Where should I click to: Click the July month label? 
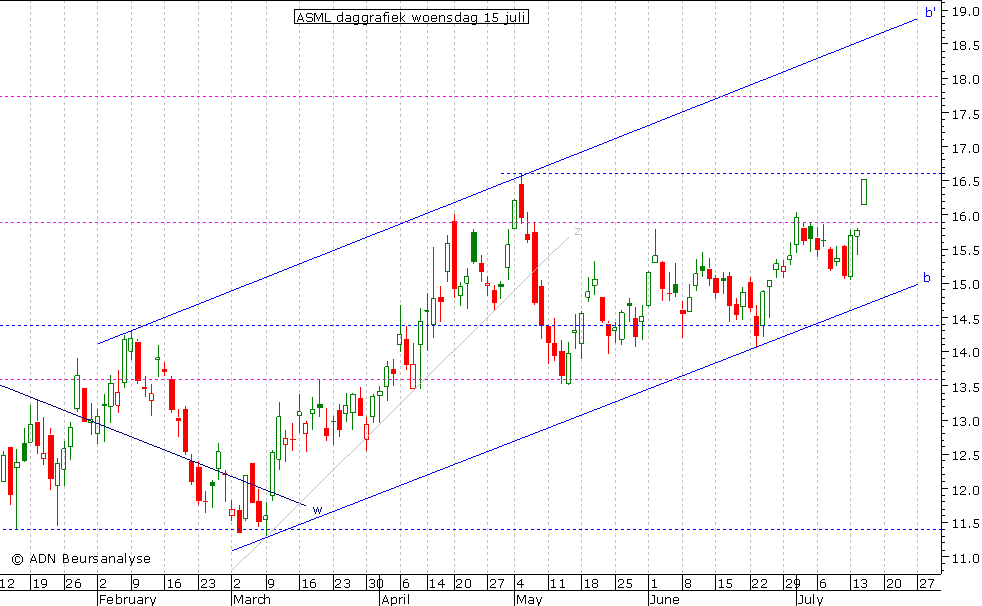point(810,599)
